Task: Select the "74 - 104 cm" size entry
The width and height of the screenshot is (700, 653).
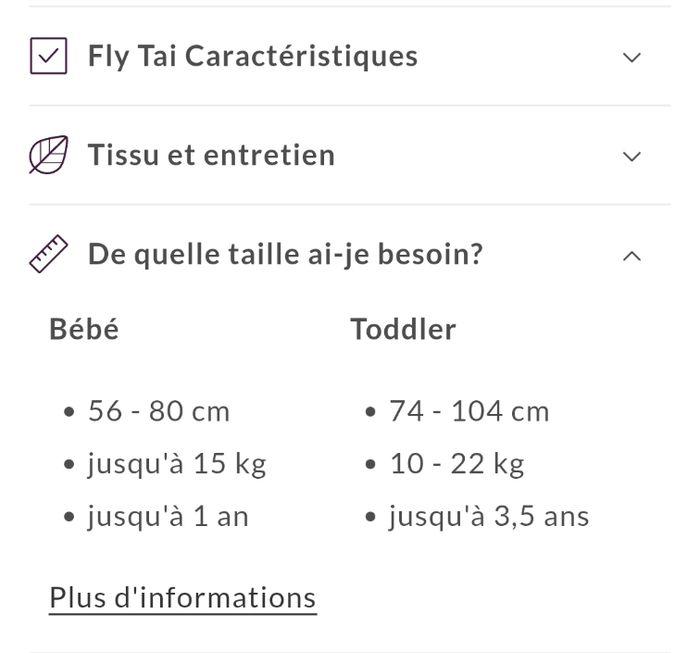Action: click(x=469, y=411)
